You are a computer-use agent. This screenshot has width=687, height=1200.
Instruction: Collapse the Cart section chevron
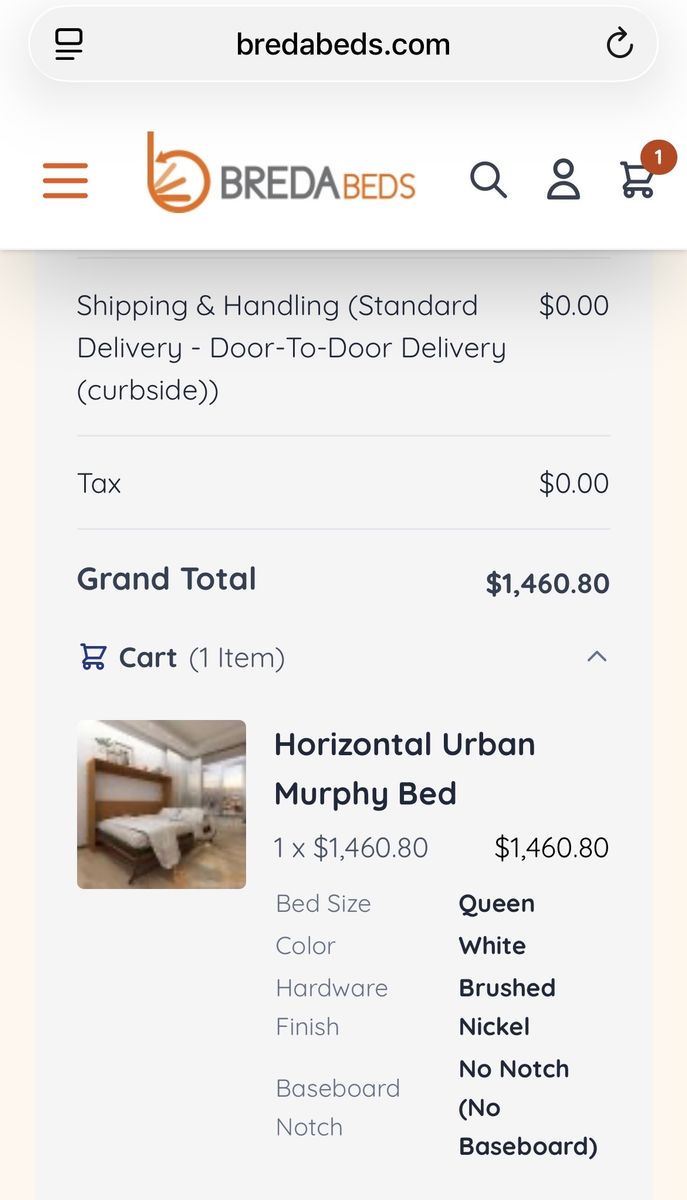(597, 657)
